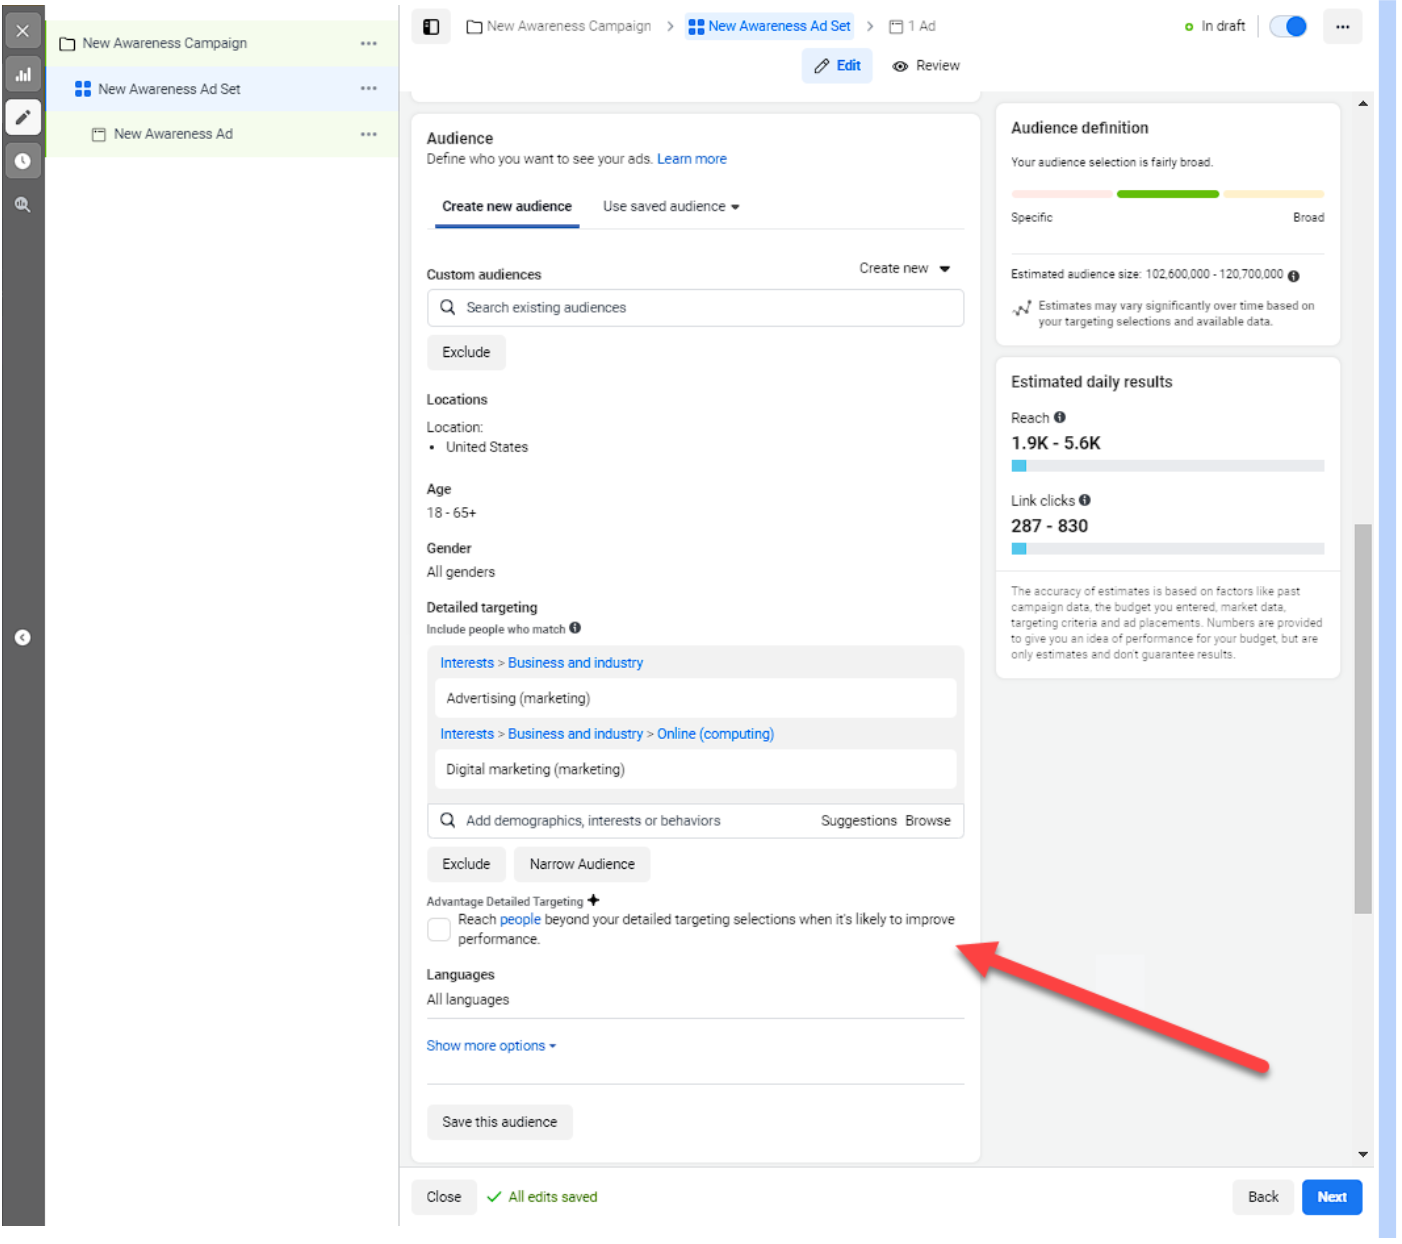Select the pencil edit icon in sidebar

23,118
